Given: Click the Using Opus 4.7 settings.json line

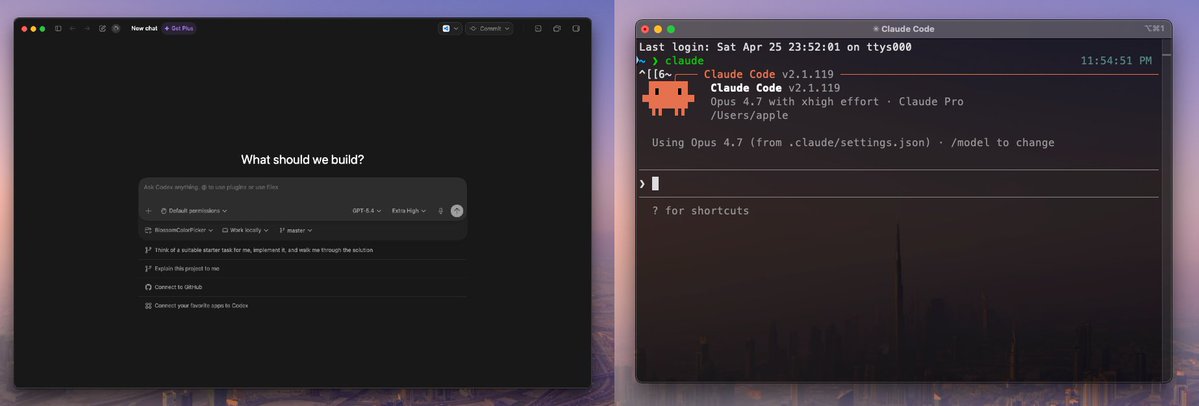Looking at the screenshot, I should pyautogui.click(x=853, y=143).
